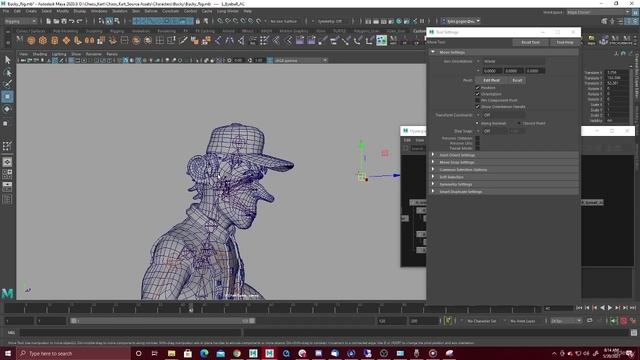This screenshot has height=360, width=640.
Task: Select the Lasso tool in left toolbox
Action: (x=7, y=73)
